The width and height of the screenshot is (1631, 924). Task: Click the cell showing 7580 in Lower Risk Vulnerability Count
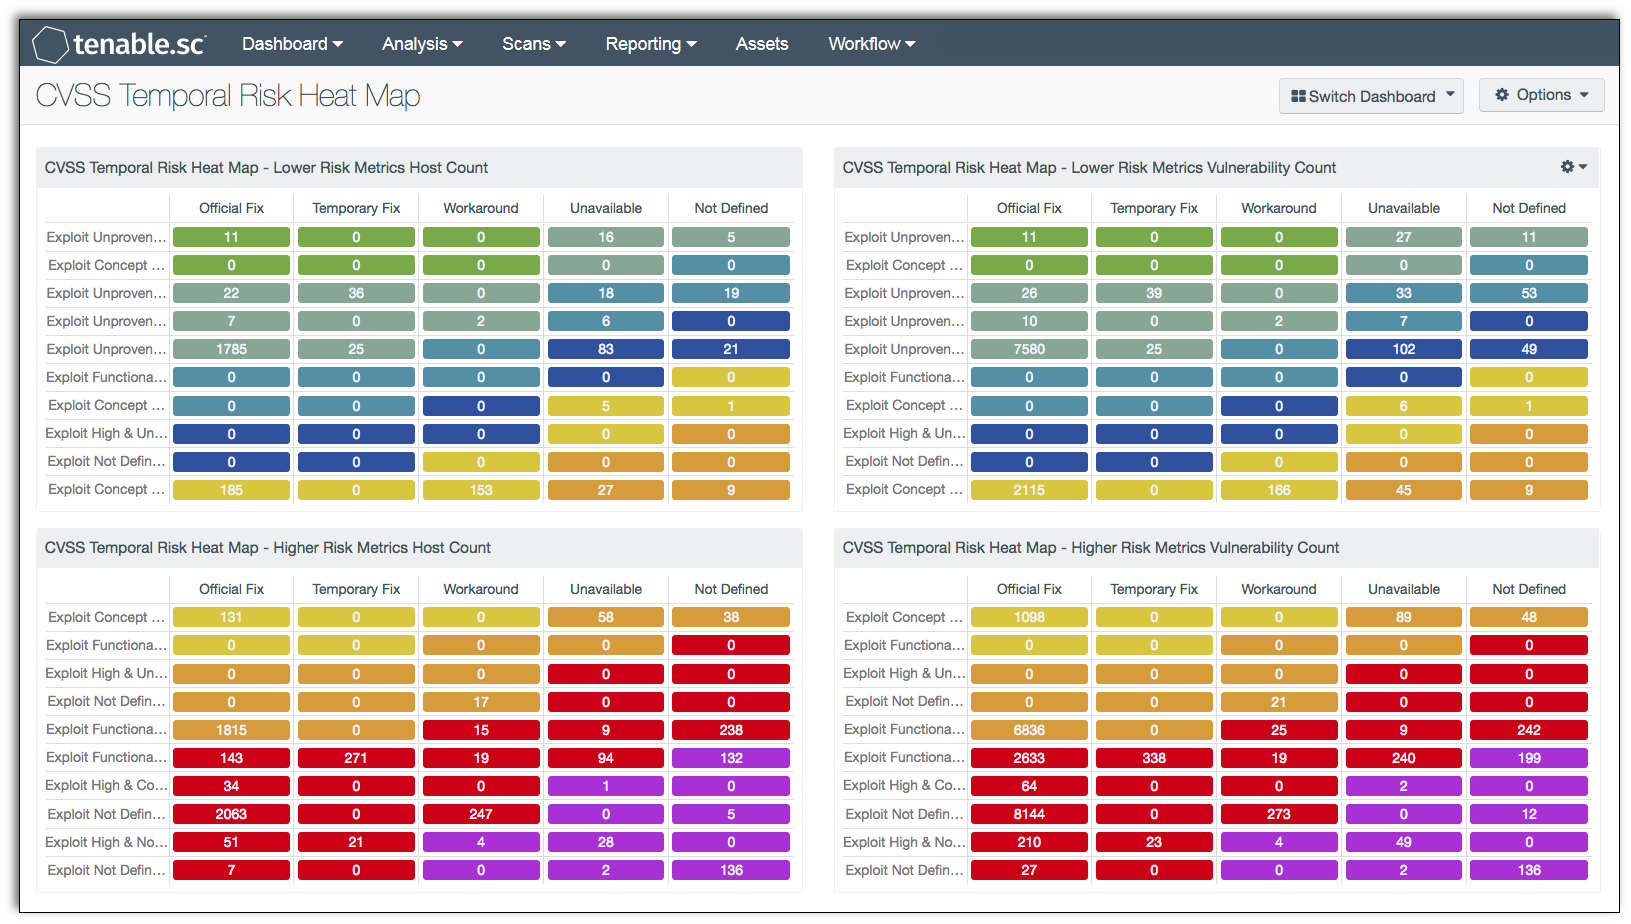pyautogui.click(x=1029, y=348)
